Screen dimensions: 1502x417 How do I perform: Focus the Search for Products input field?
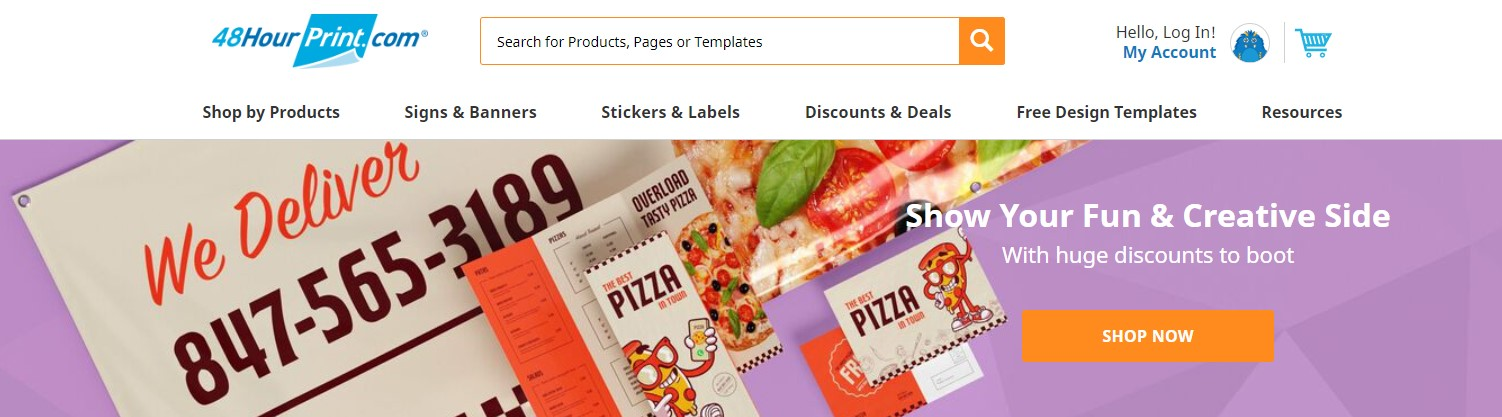coord(720,41)
